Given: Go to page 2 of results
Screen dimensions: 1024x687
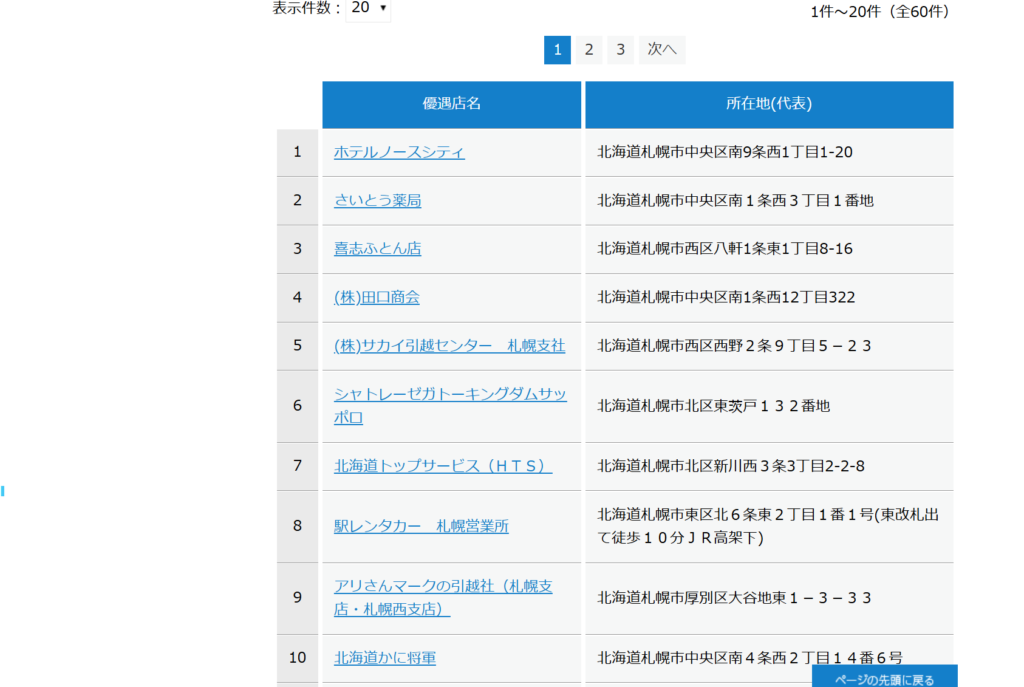Looking at the screenshot, I should pos(589,49).
